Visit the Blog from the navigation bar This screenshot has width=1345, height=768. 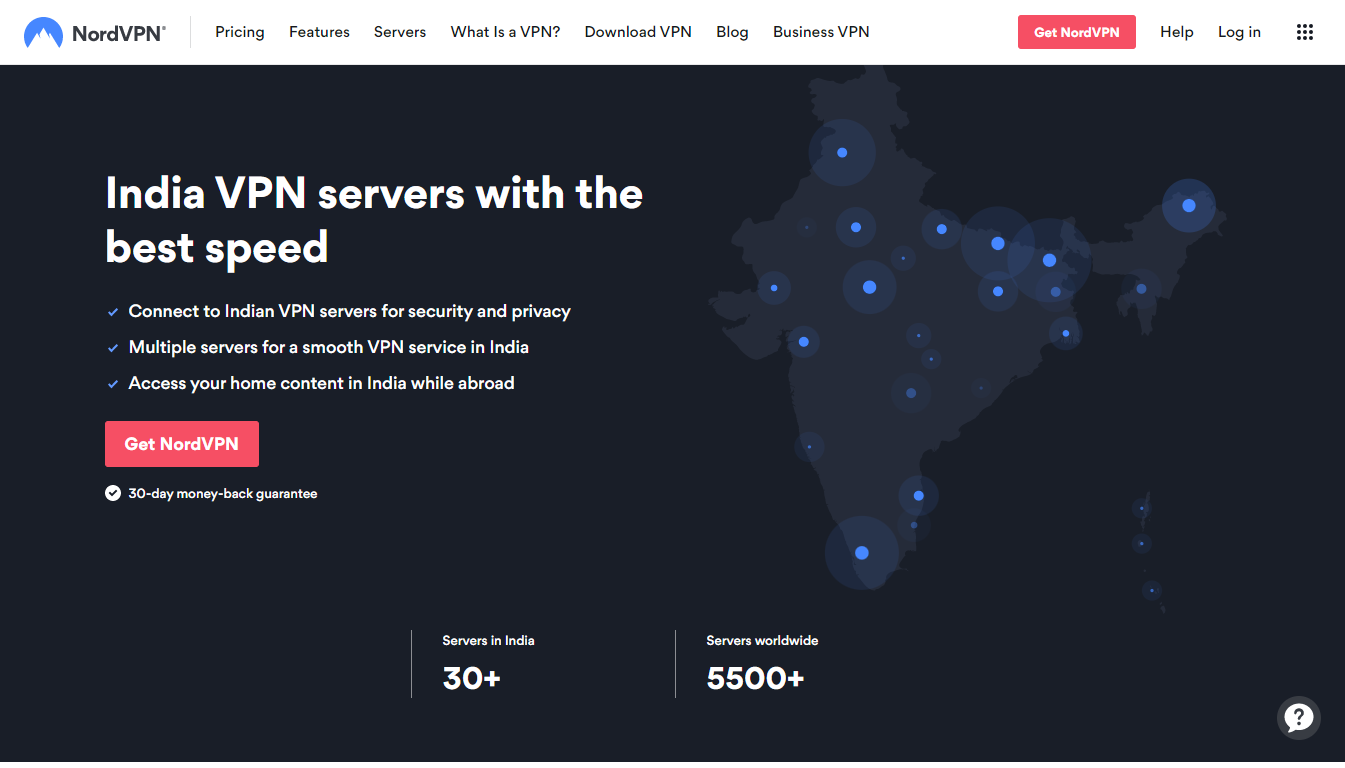[x=732, y=32]
